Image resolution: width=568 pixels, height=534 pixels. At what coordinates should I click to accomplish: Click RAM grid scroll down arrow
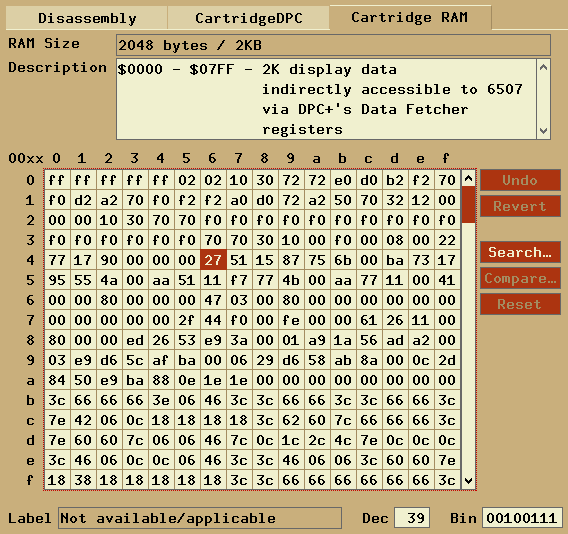[x=468, y=481]
